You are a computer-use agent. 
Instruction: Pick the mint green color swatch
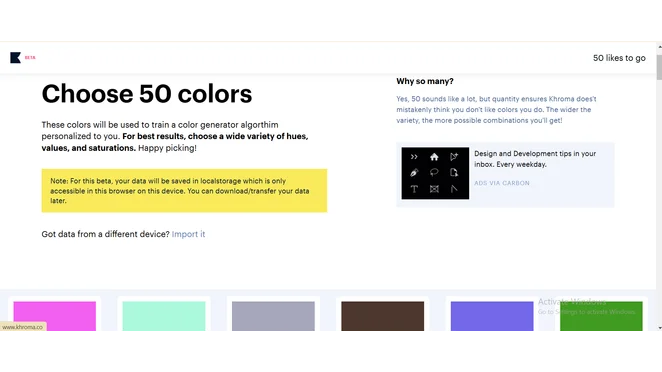tap(164, 316)
